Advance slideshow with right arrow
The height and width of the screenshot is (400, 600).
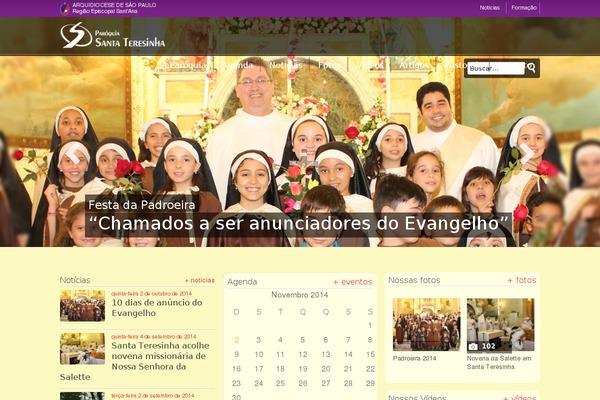pos(527,153)
